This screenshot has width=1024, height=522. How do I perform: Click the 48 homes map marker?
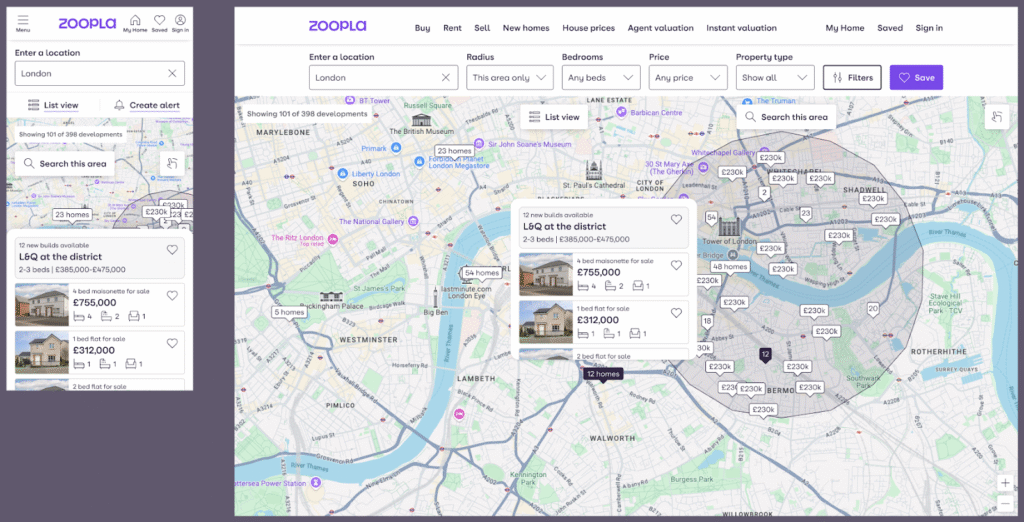tap(729, 267)
